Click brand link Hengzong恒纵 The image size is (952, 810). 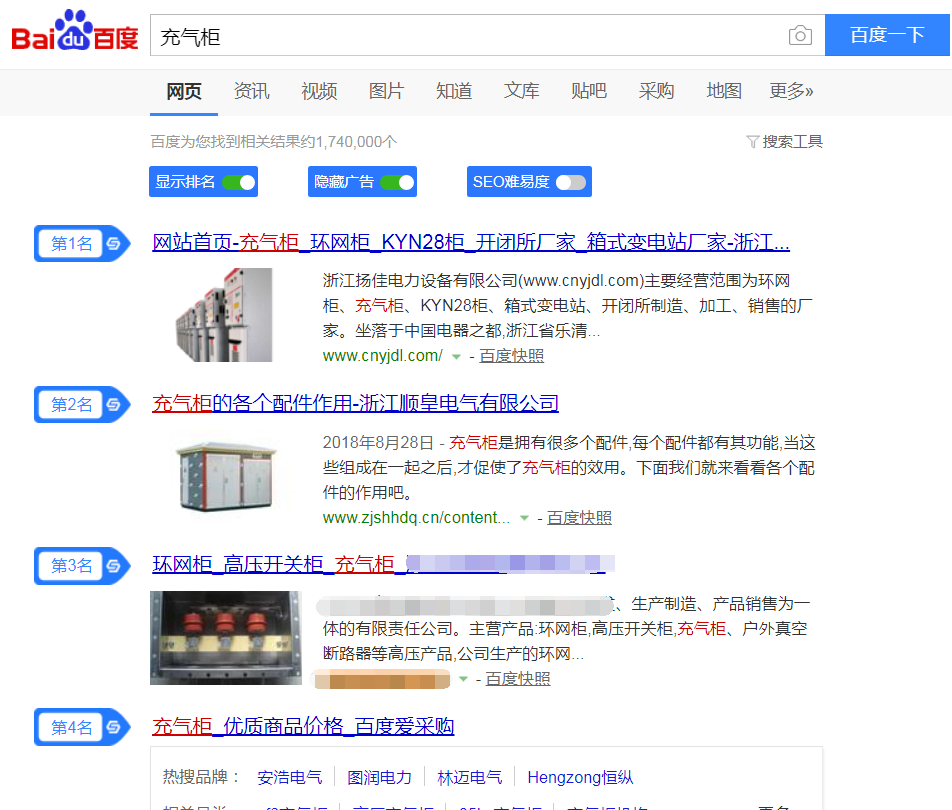tap(580, 777)
